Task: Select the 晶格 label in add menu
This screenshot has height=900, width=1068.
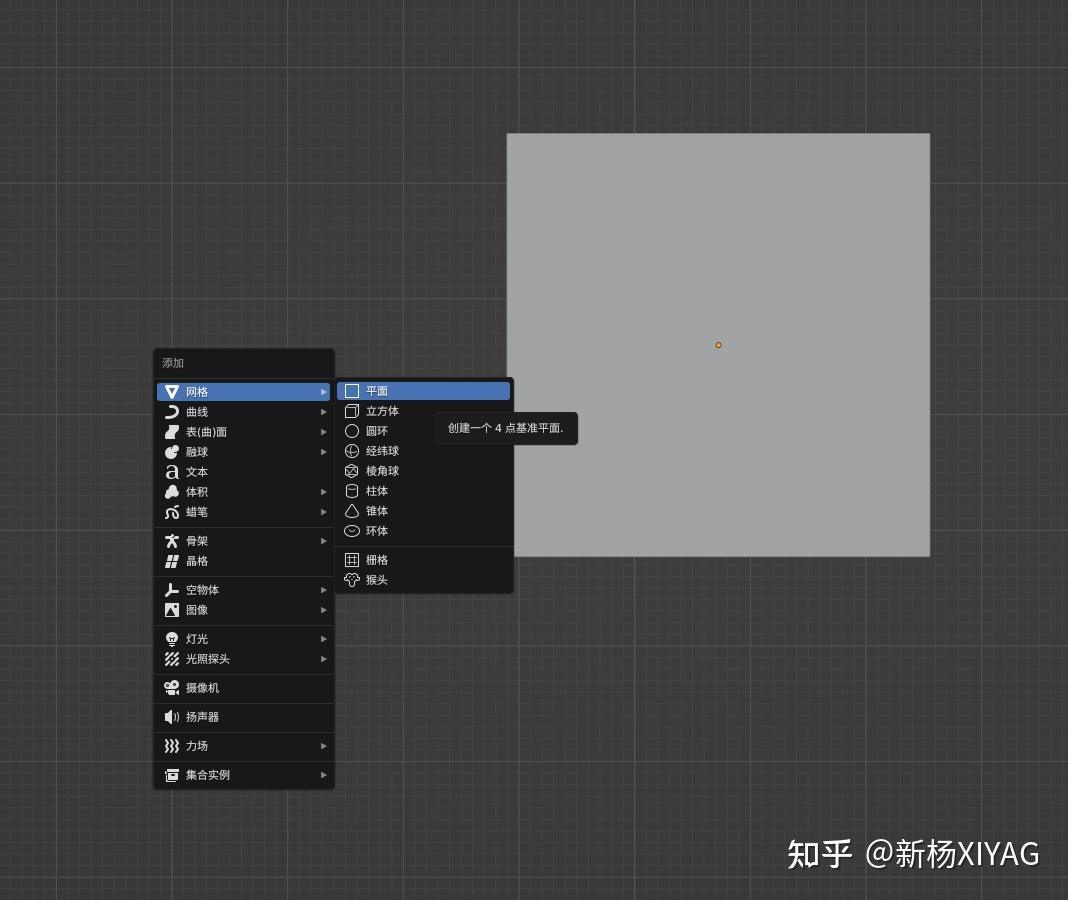Action: (x=197, y=561)
